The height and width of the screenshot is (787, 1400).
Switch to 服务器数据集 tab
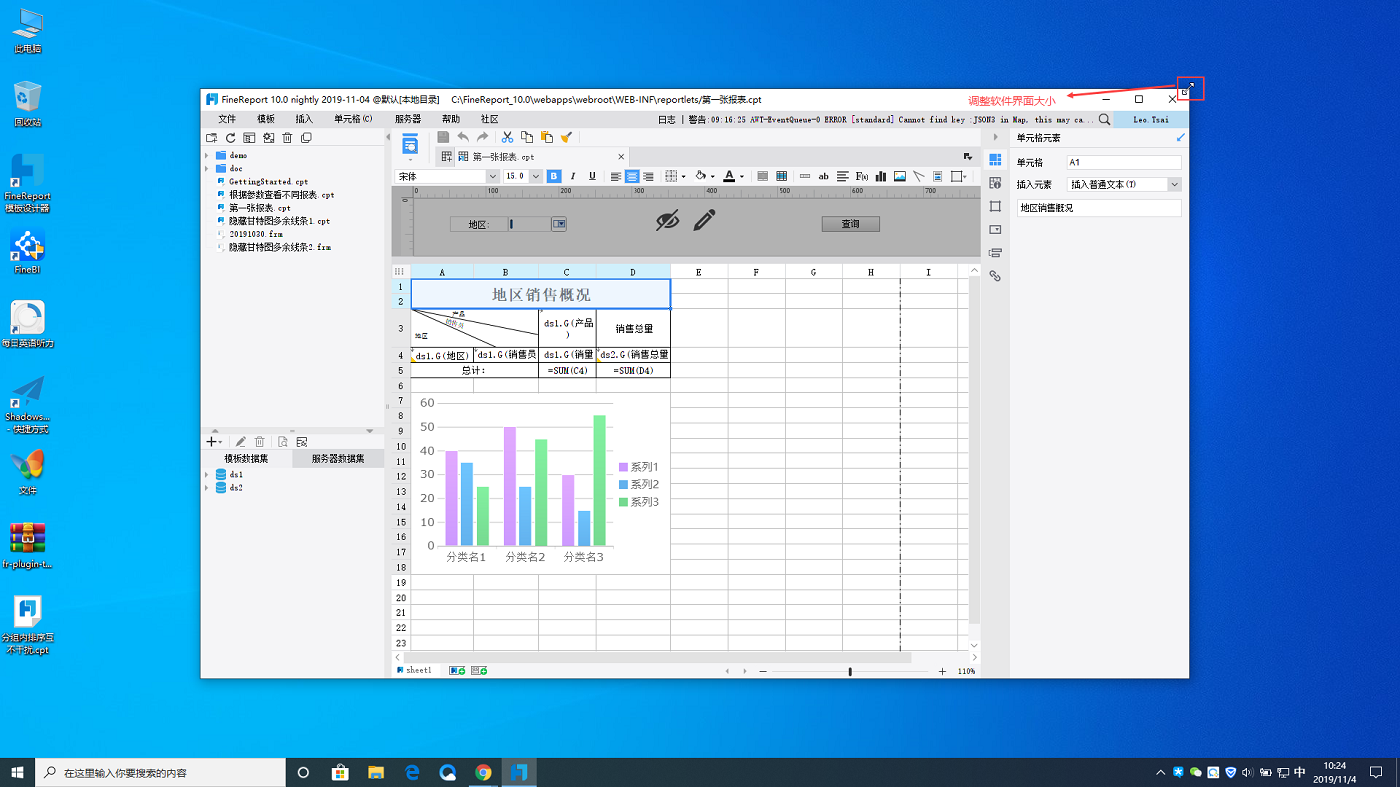338,459
